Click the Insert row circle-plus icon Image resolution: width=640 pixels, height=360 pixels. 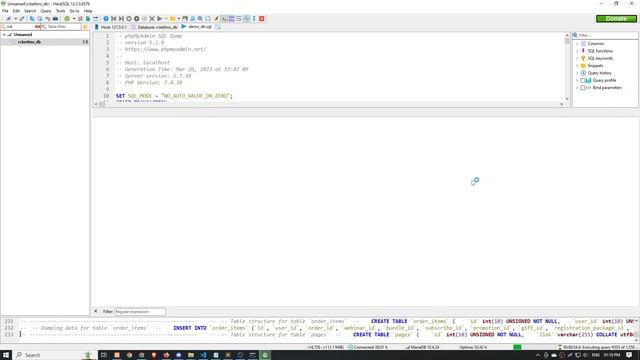129,19
